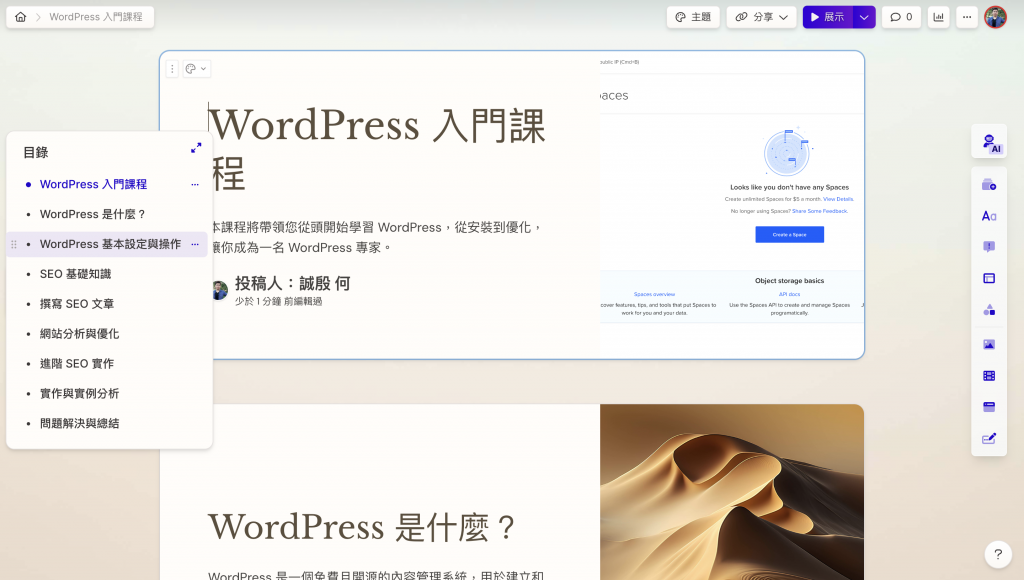Open the first card's options menu handle

pyautogui.click(x=172, y=69)
